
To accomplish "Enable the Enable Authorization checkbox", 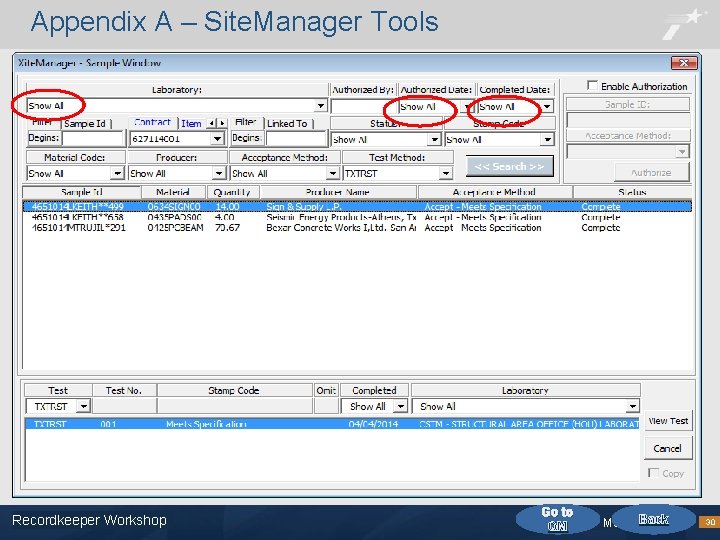I will pos(592,86).
